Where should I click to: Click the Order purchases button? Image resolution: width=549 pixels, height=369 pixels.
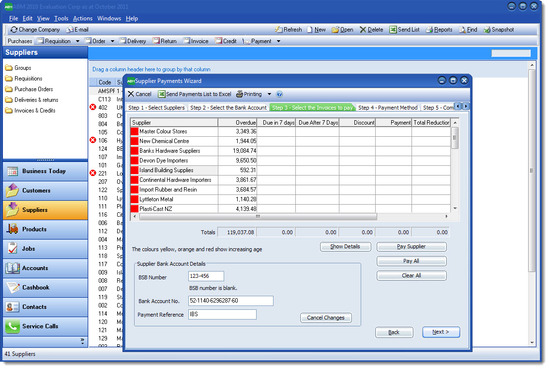pos(95,41)
